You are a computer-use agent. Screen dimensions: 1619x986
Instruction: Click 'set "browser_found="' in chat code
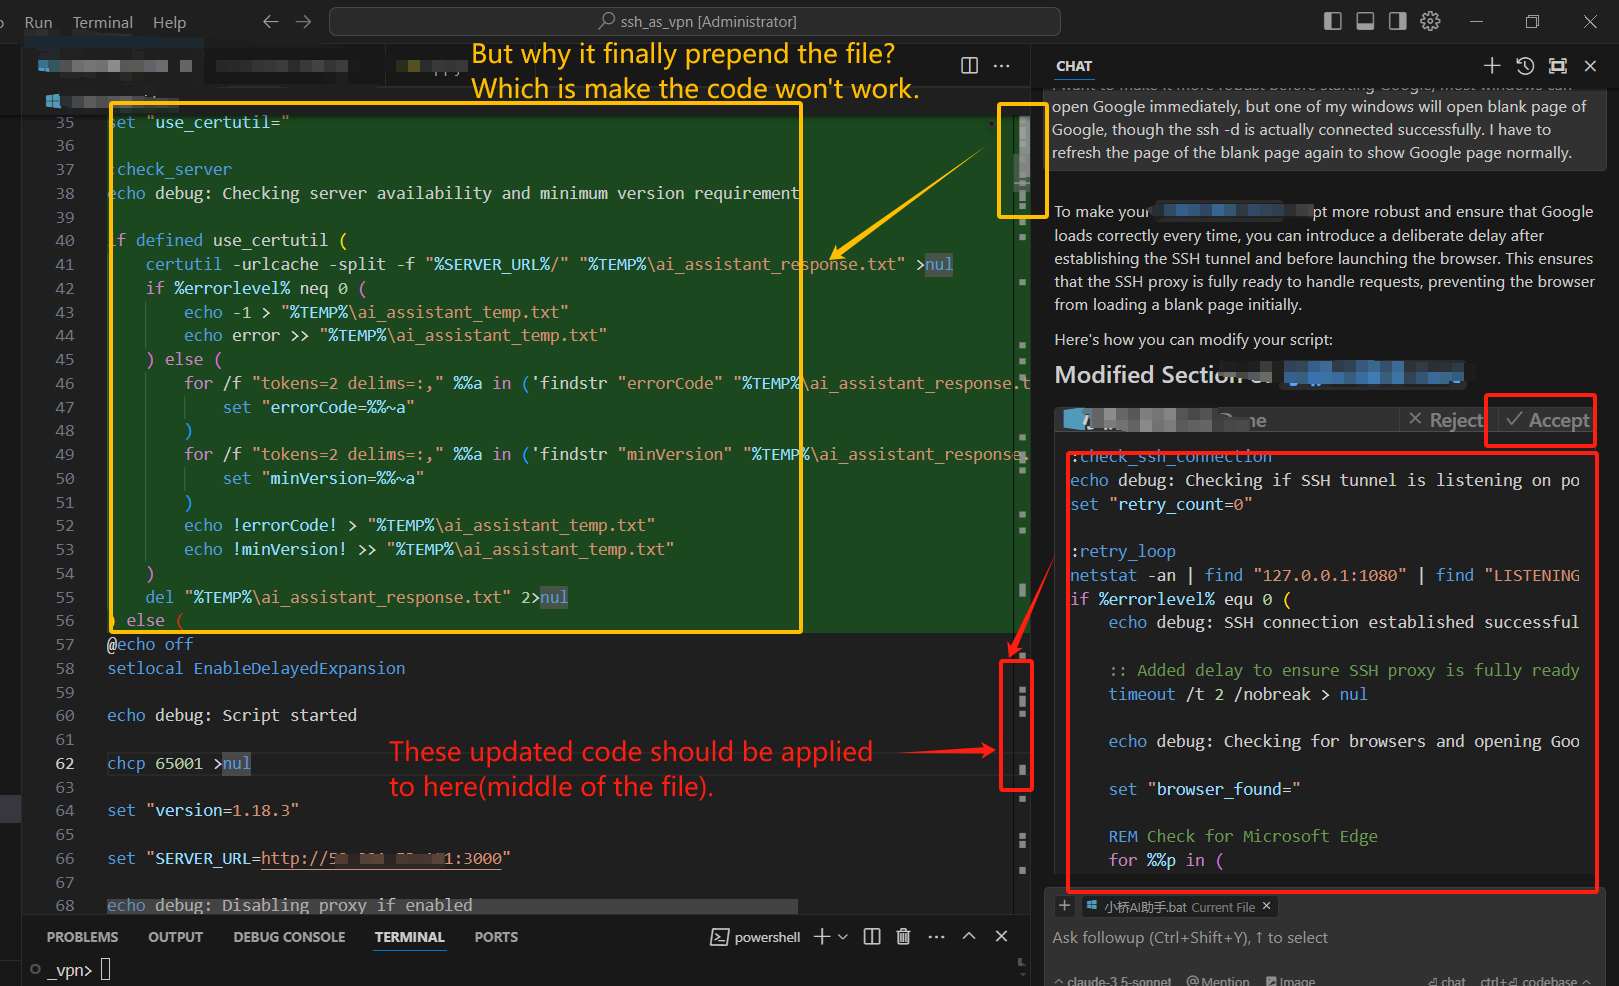tap(1204, 789)
